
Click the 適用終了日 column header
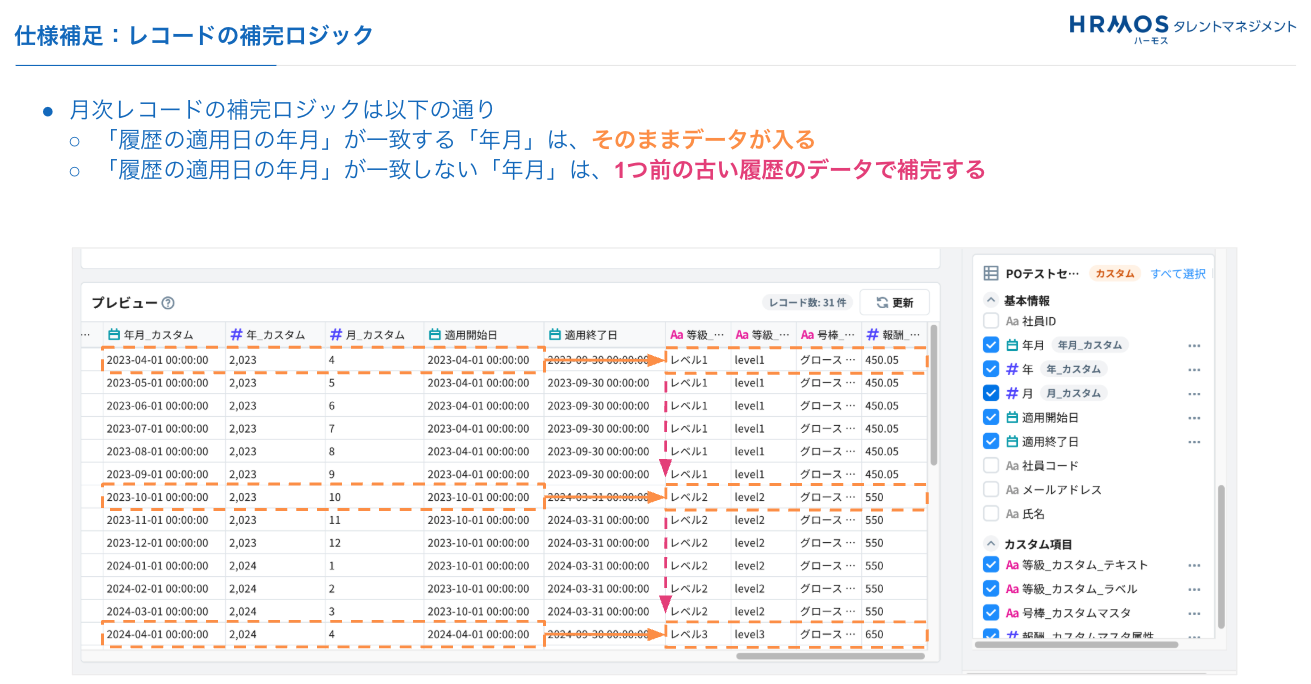[x=590, y=335]
